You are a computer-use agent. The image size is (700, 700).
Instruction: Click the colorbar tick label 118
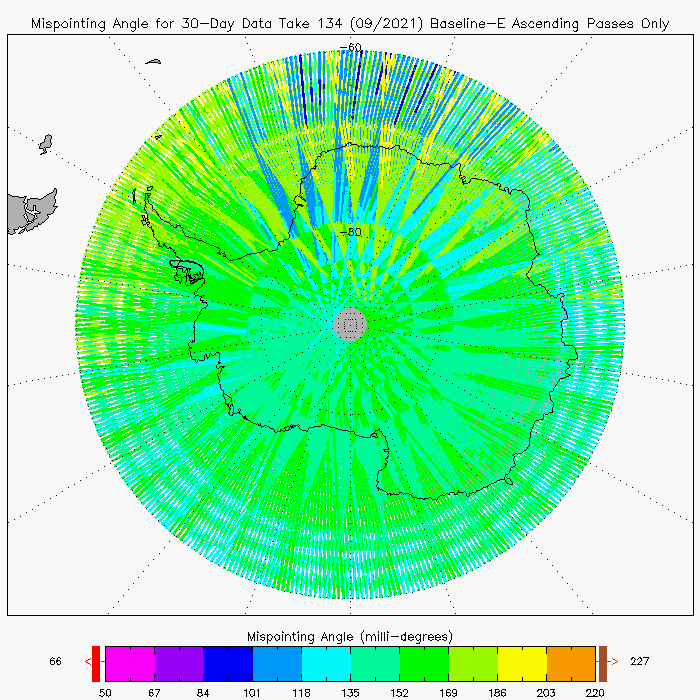click(x=301, y=693)
